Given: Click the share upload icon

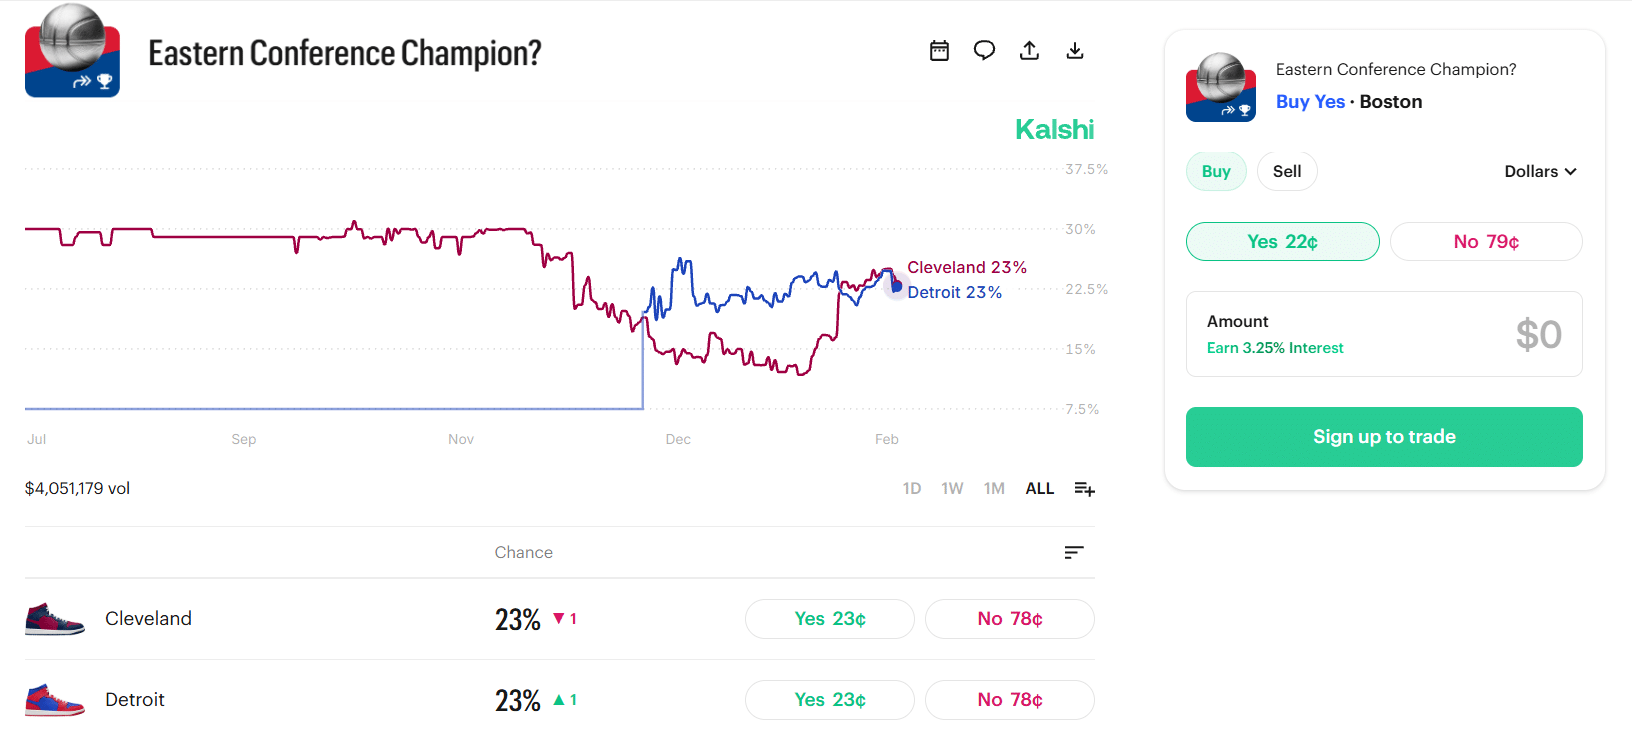Looking at the screenshot, I should point(1029,51).
